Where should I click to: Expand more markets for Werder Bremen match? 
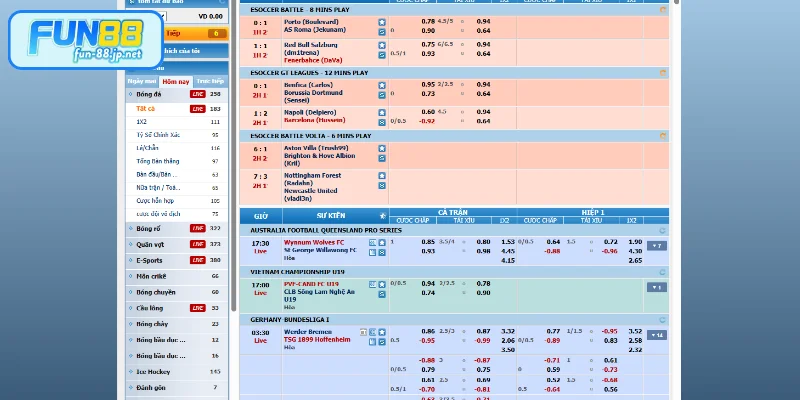[656, 334]
